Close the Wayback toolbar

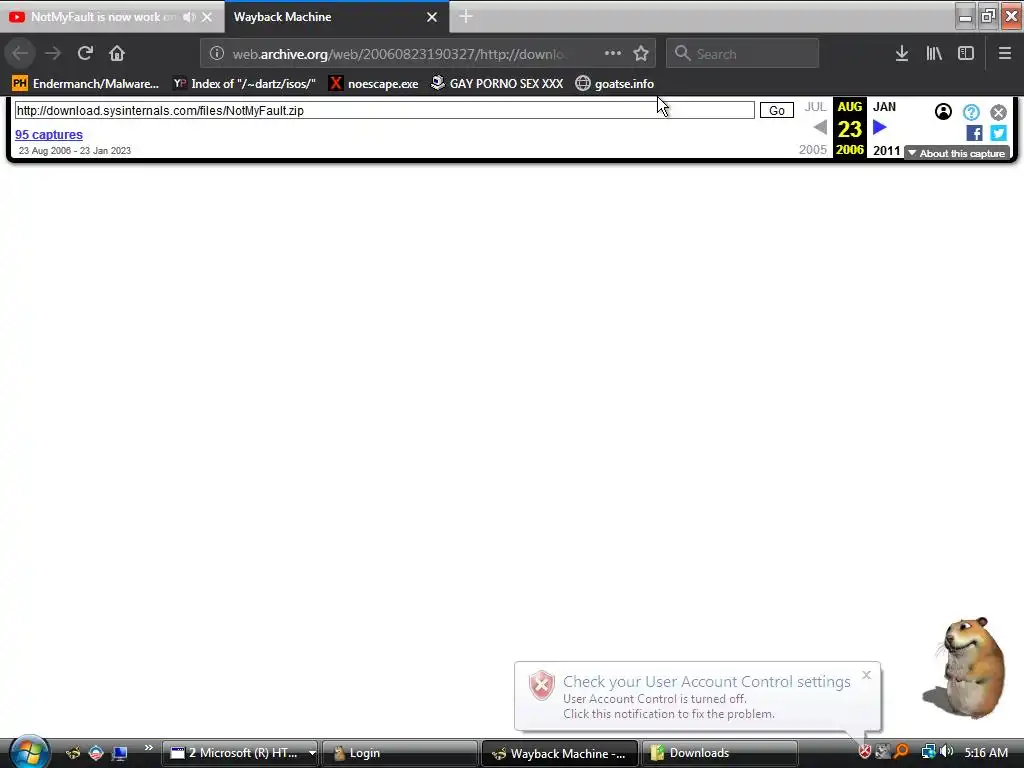pyautogui.click(x=998, y=112)
